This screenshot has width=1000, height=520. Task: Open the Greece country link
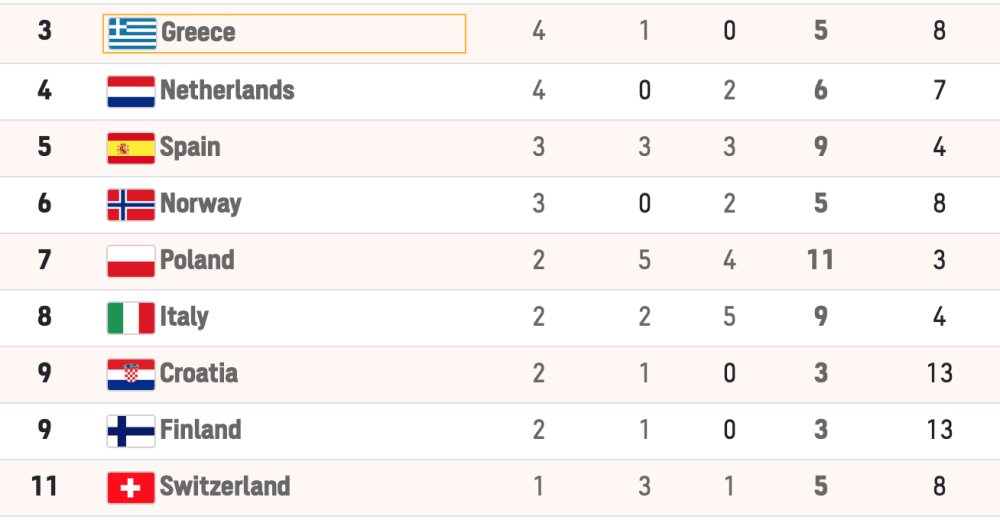click(198, 32)
